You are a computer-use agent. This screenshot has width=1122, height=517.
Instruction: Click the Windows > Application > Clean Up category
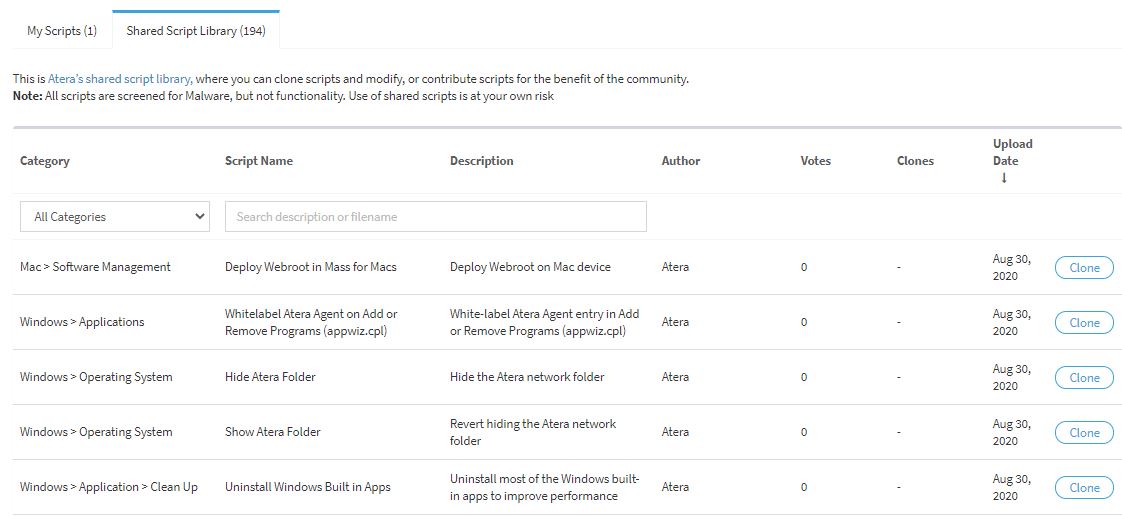(x=109, y=487)
